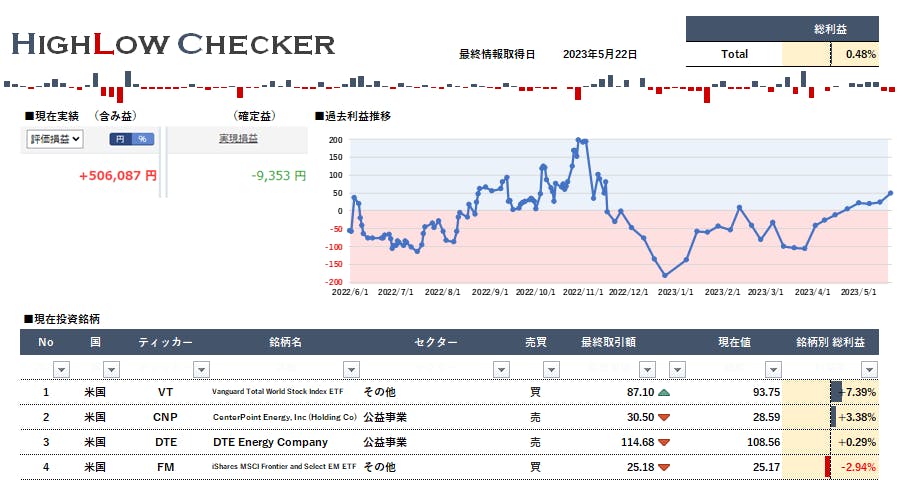The image size is (899, 480).
Task: Click the green up arrow in VT row
Action: 665,392
